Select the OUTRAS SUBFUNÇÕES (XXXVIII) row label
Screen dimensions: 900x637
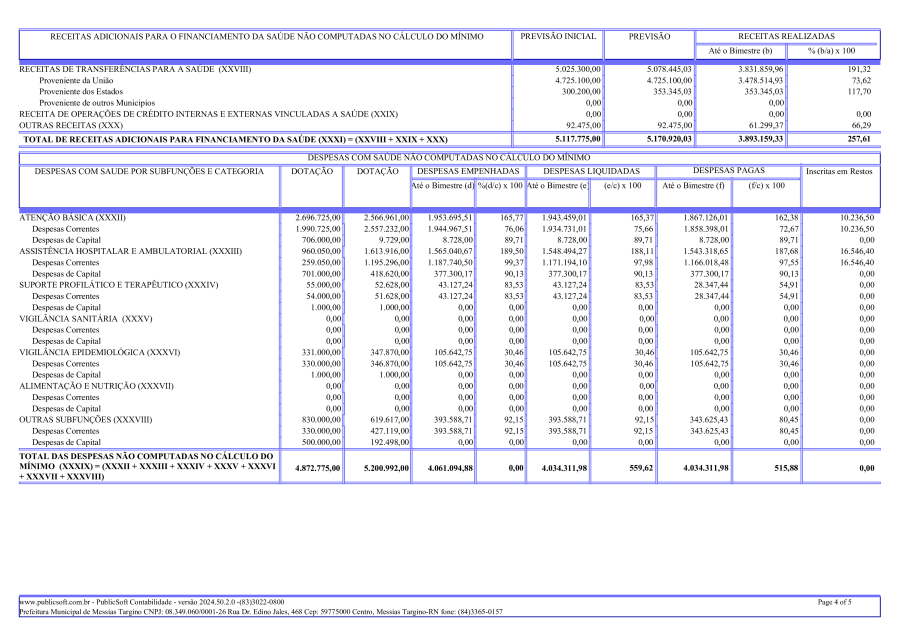86,419
